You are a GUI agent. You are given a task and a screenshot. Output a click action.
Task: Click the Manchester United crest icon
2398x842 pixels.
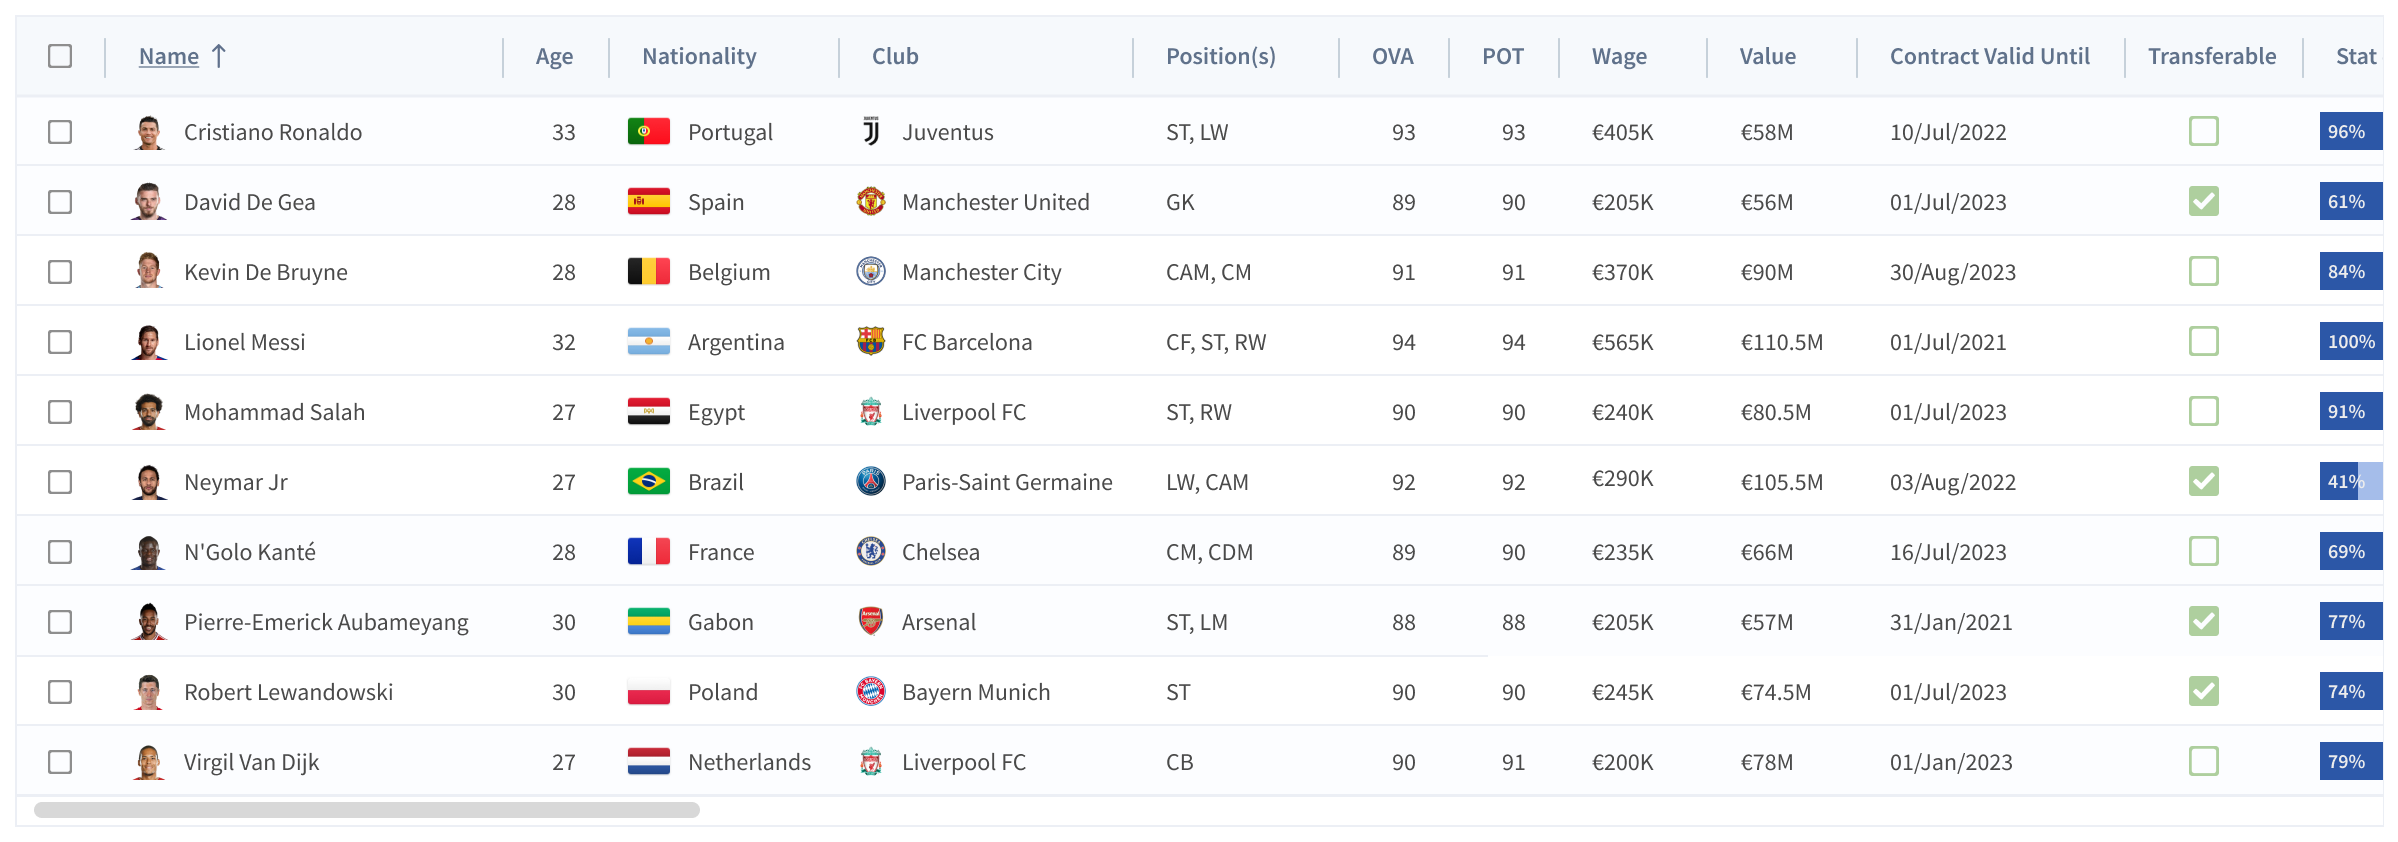[871, 202]
